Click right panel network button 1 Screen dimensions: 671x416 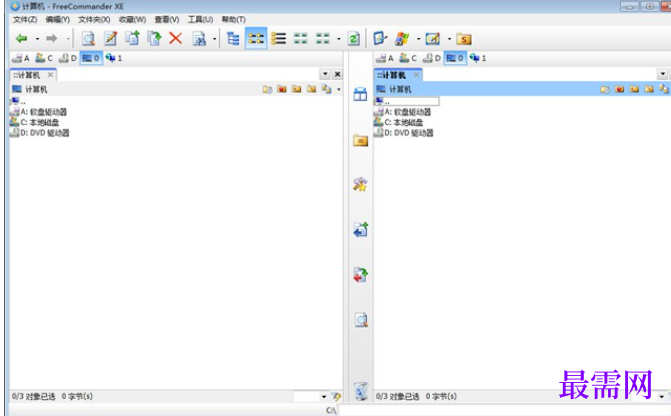(x=478, y=58)
